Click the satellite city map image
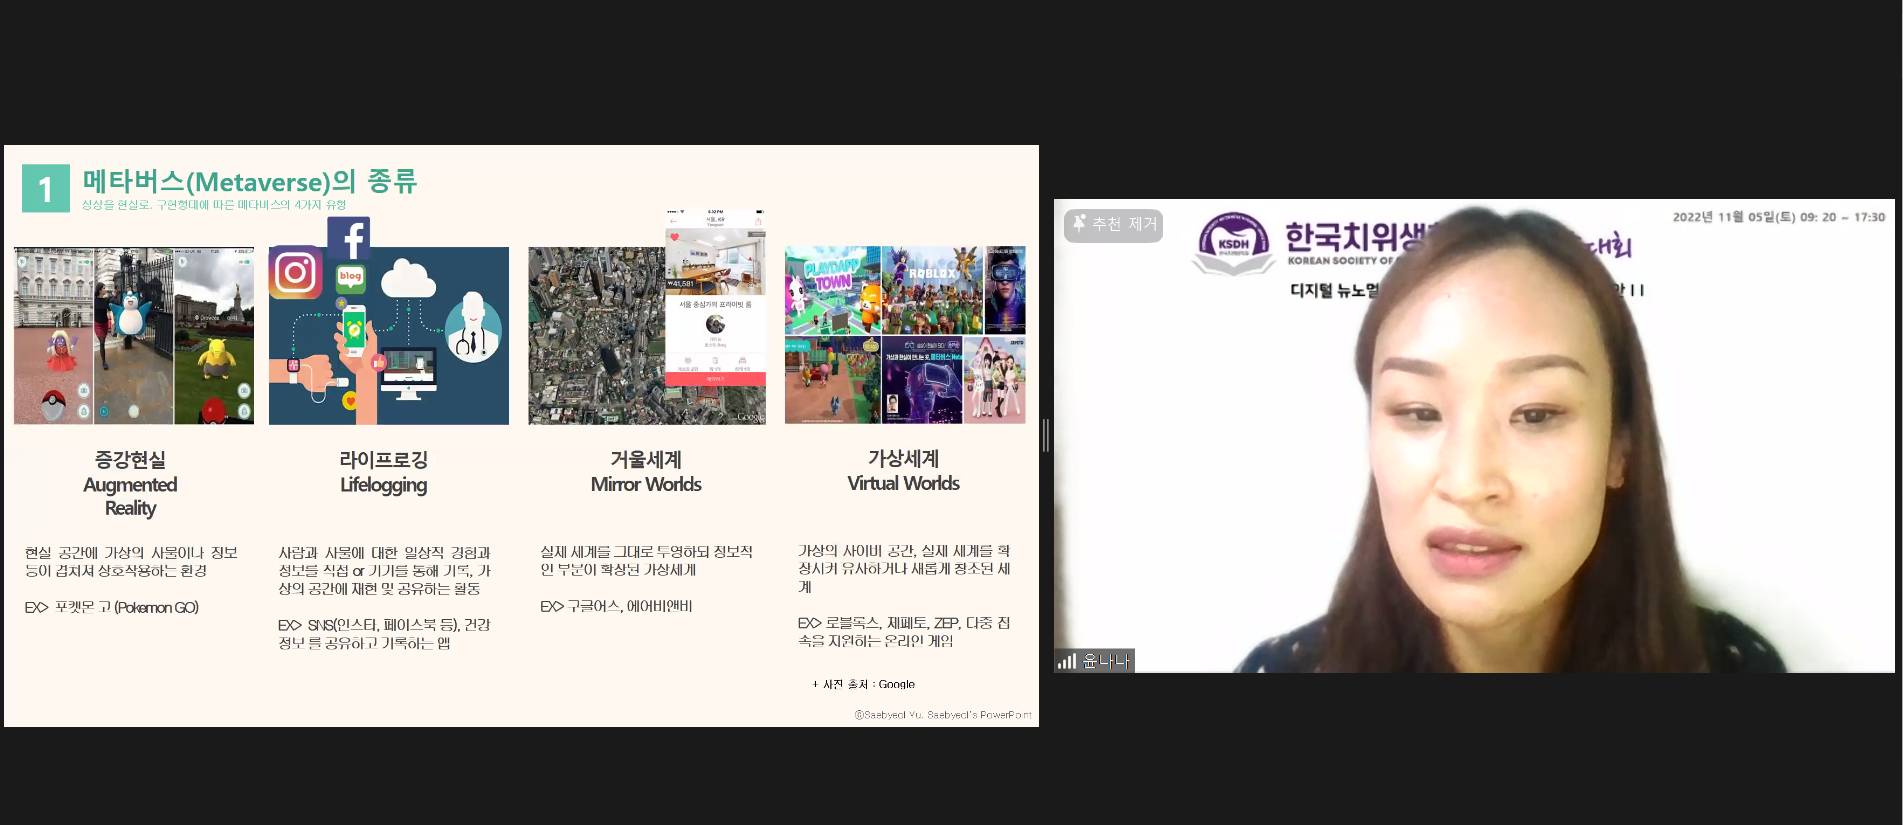 tap(597, 335)
